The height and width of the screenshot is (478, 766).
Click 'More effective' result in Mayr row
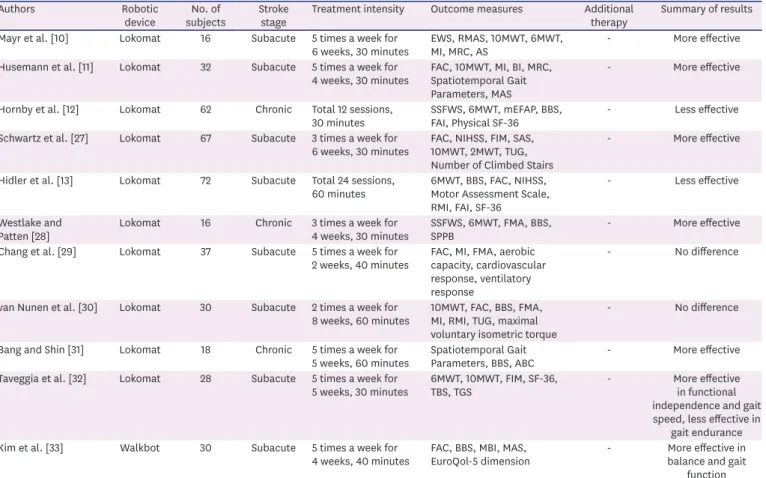pos(706,39)
